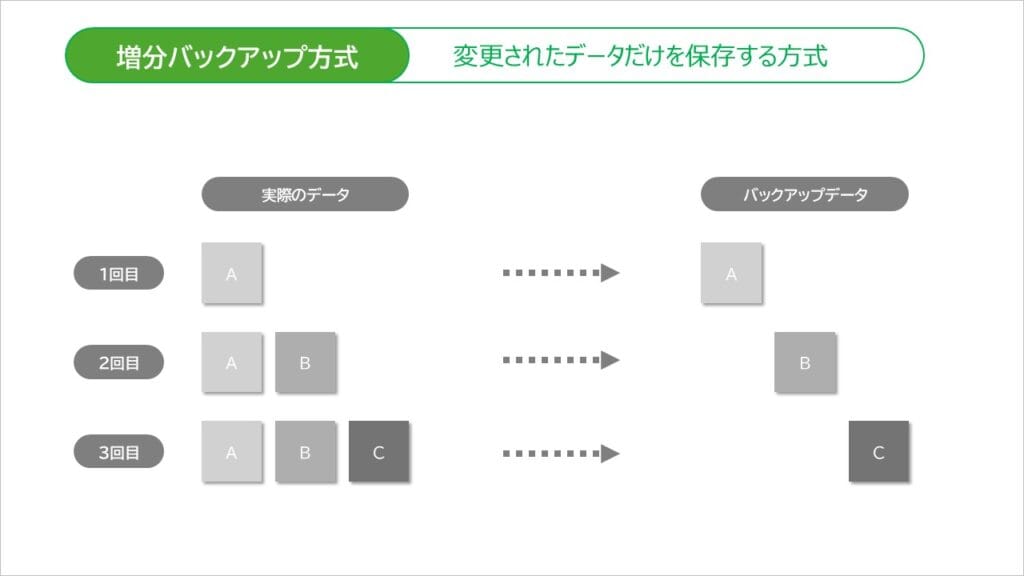Select the バックアップデータ column header

tap(804, 194)
